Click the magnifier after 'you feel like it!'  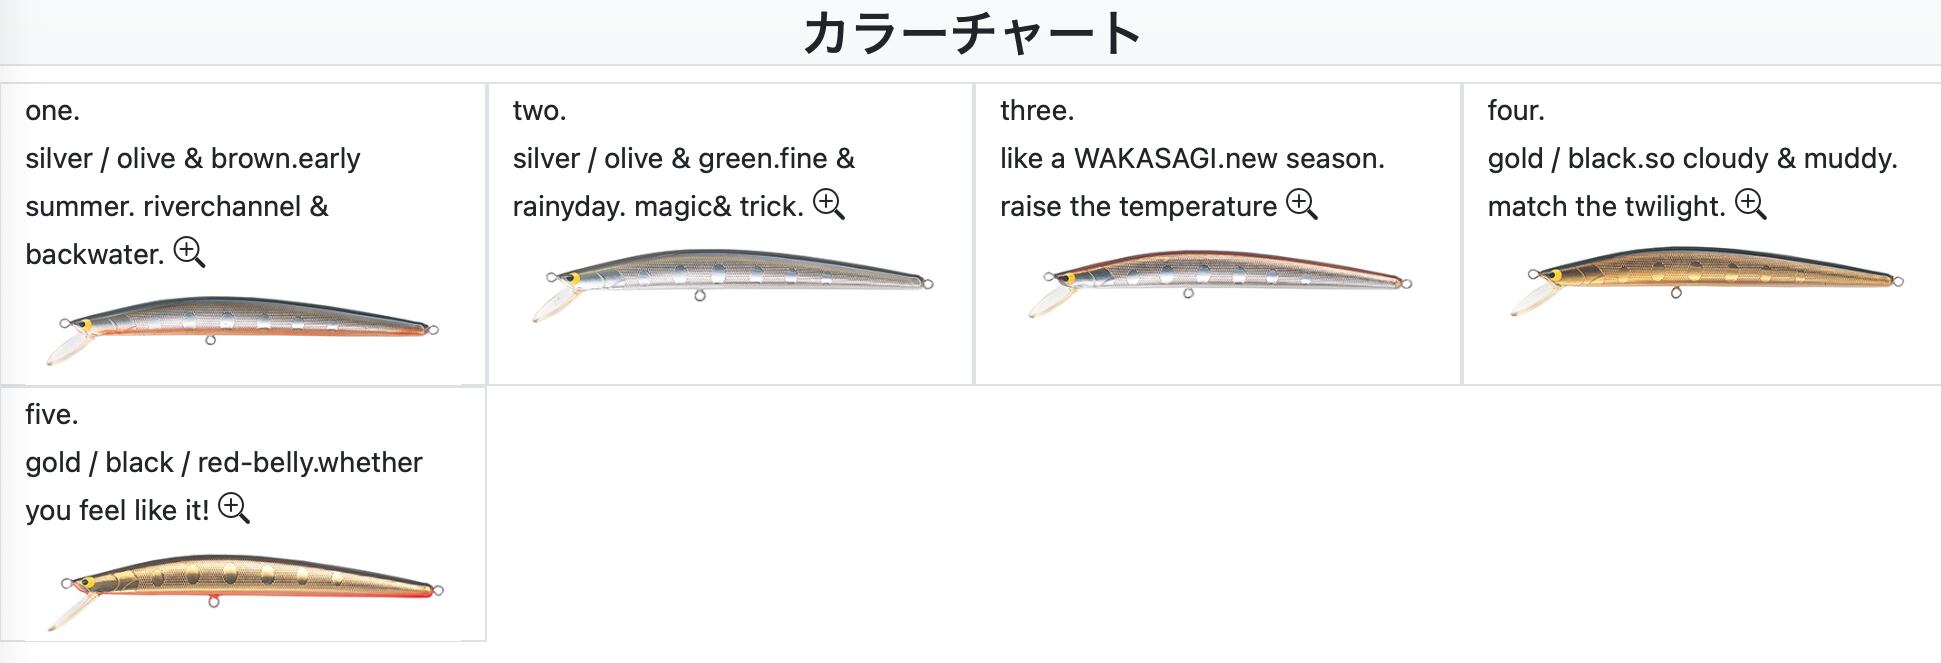tap(233, 508)
